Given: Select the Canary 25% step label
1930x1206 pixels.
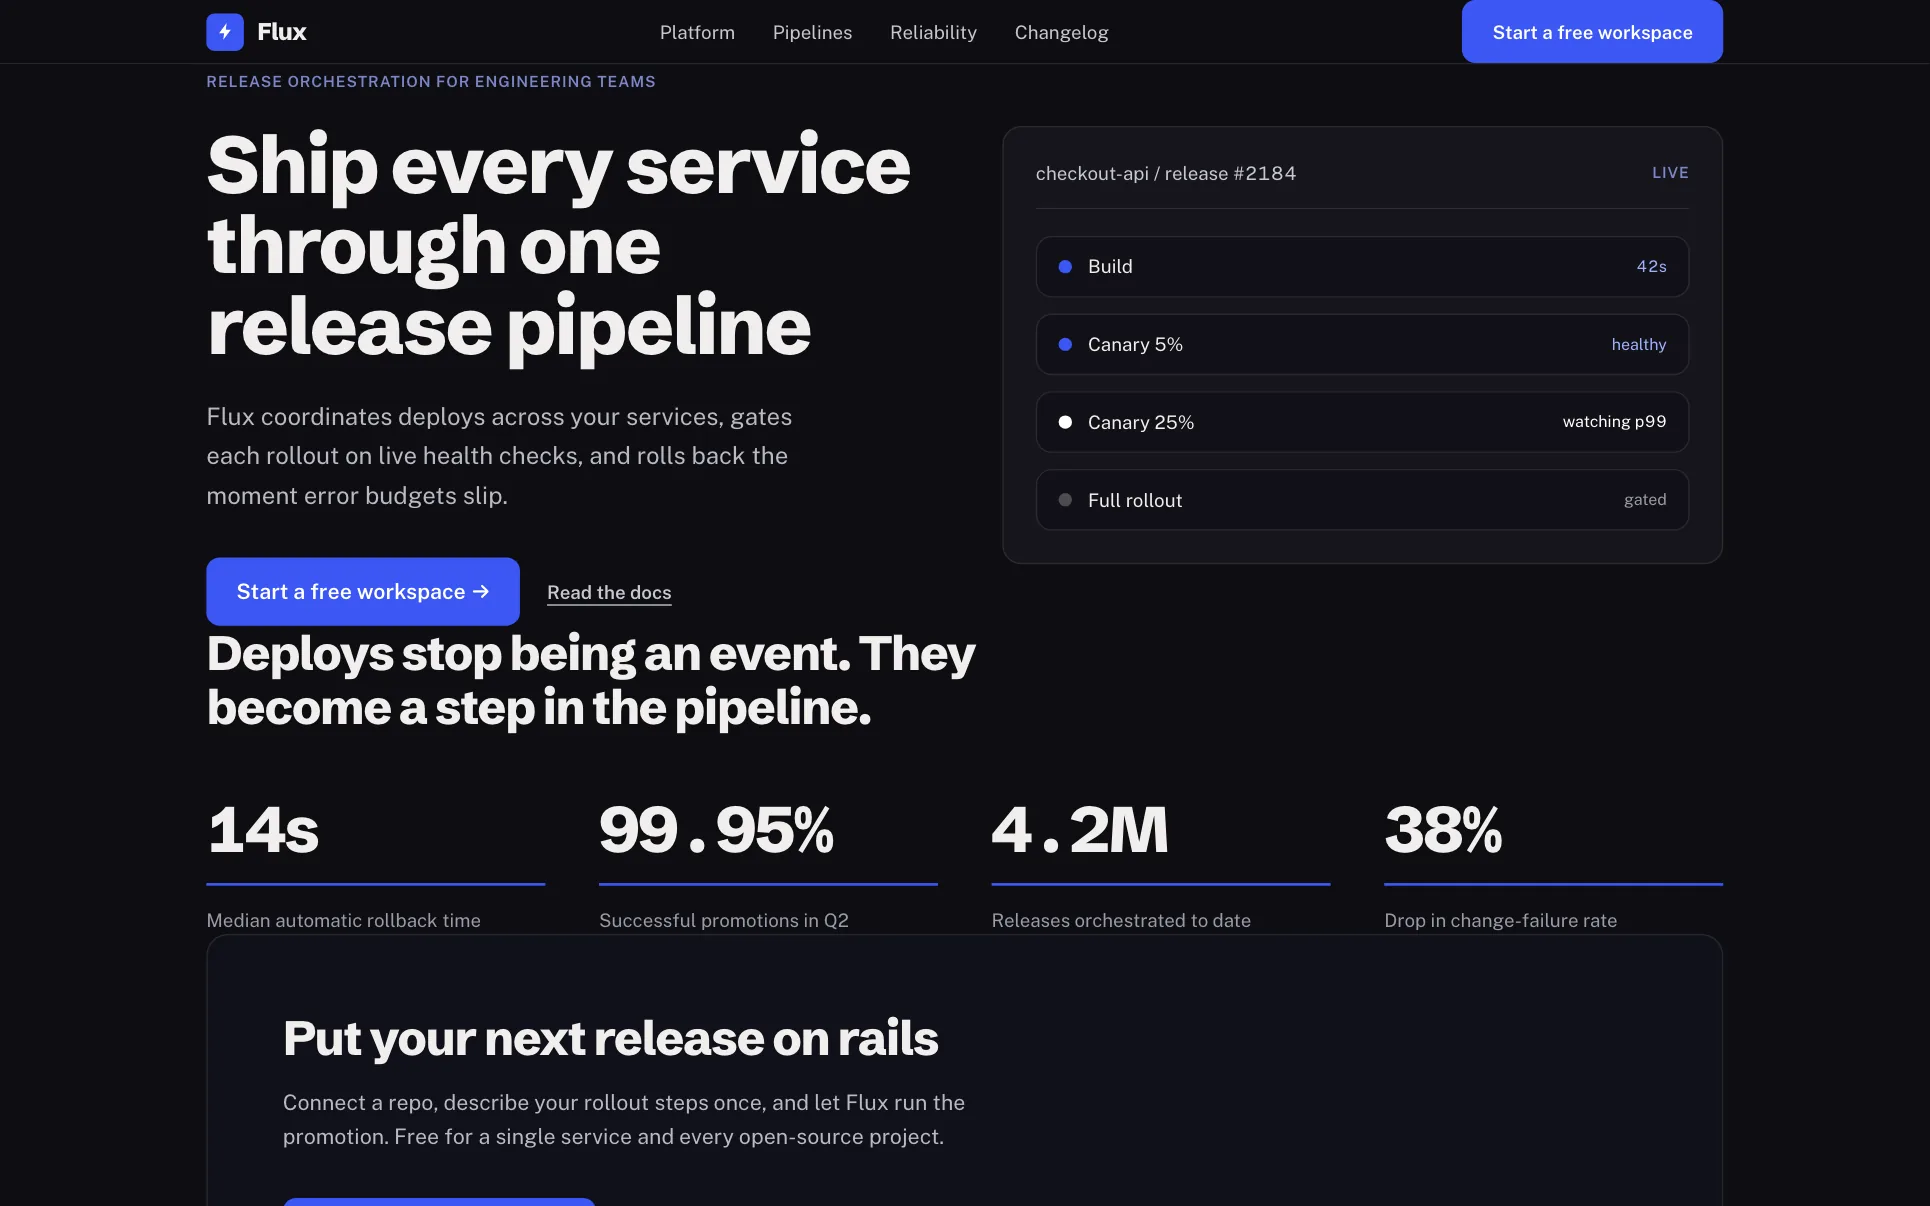Looking at the screenshot, I should click(x=1141, y=422).
